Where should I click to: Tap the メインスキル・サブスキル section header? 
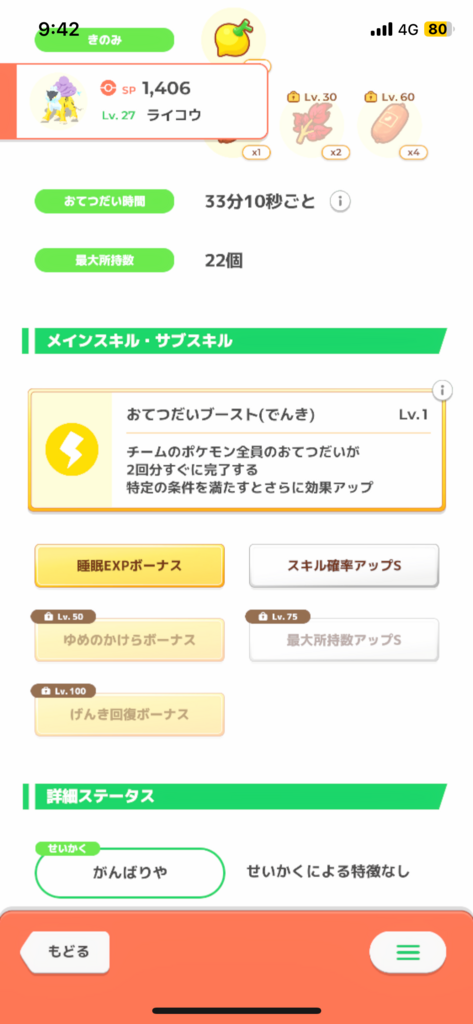[x=235, y=341]
